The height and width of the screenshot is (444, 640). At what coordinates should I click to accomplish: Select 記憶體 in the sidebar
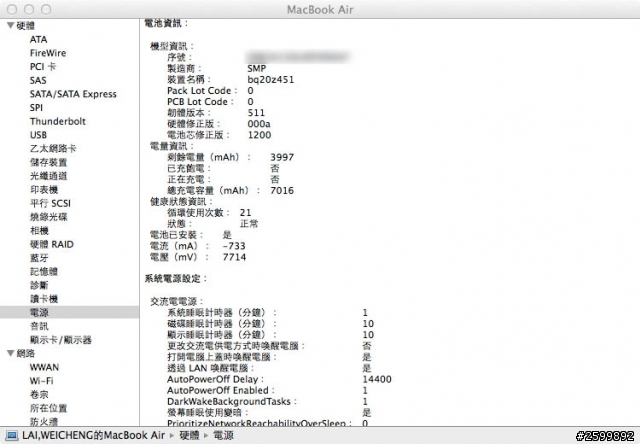point(44,272)
